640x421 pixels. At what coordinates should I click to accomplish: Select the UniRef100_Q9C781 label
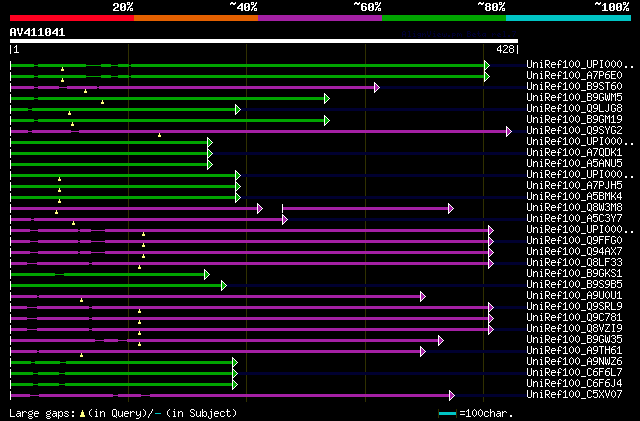click(x=574, y=318)
